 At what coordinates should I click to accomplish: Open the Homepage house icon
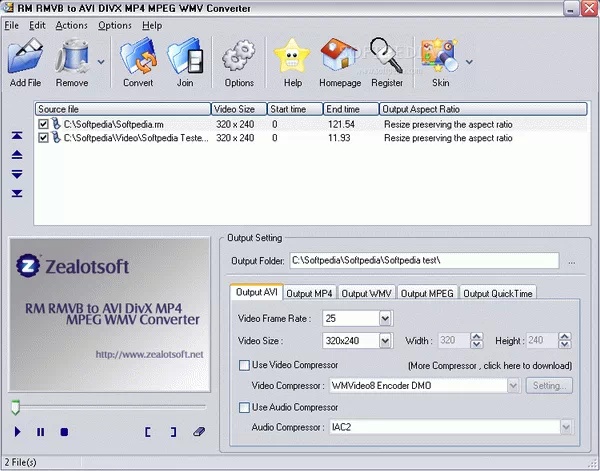[339, 56]
